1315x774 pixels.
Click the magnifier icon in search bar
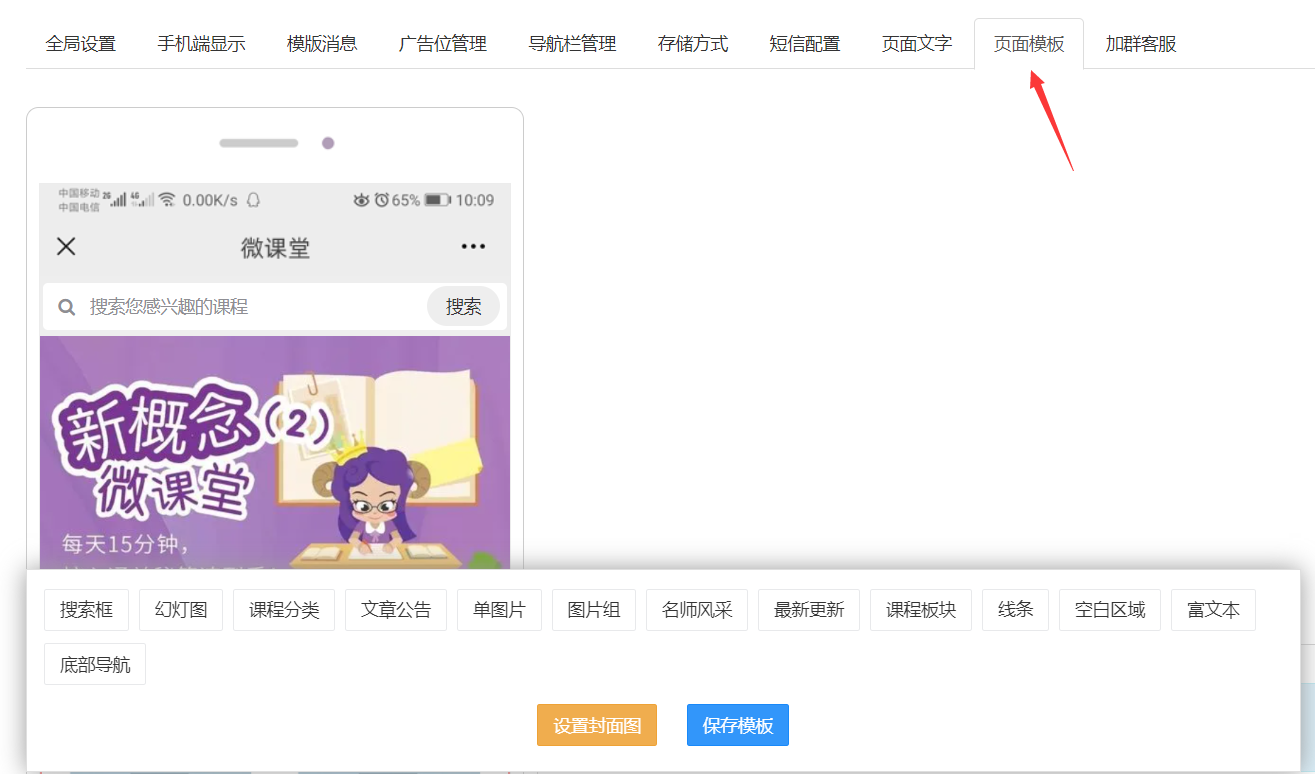pos(67,307)
